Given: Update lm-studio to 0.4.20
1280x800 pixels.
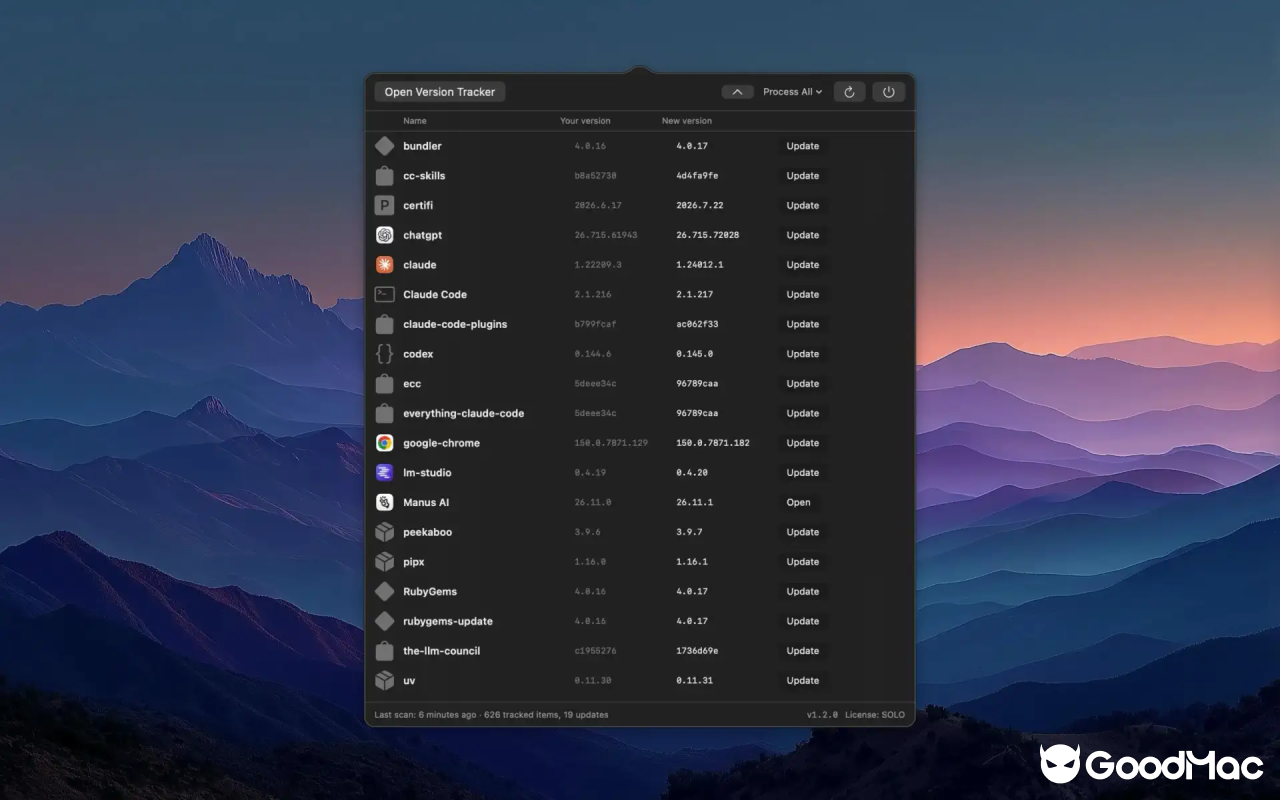Looking at the screenshot, I should pyautogui.click(x=803, y=472).
